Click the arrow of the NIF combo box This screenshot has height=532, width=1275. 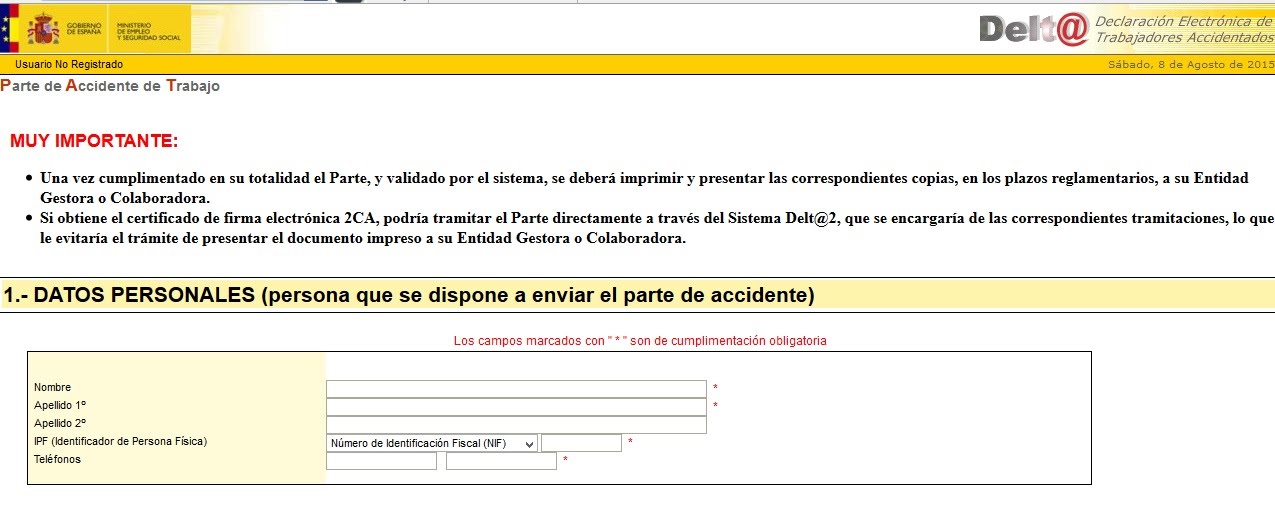529,443
